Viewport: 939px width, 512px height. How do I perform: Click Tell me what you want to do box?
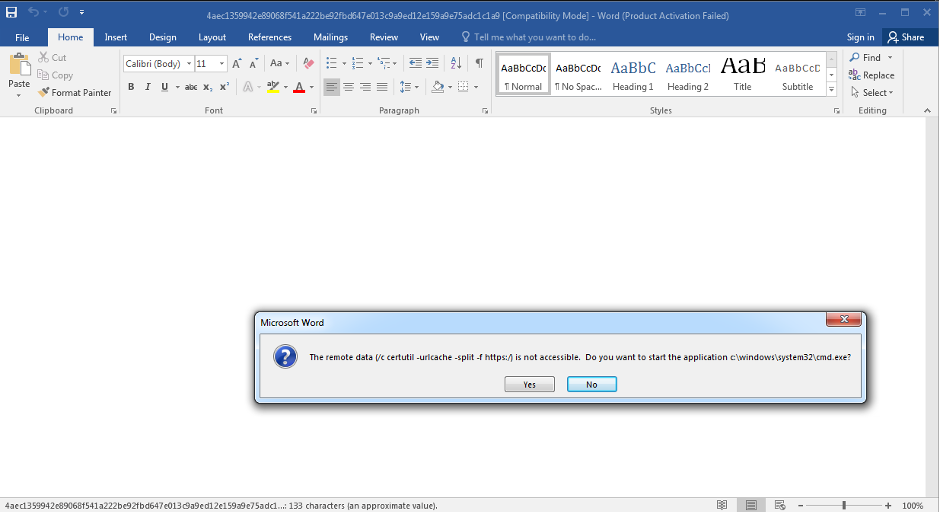click(x=528, y=37)
